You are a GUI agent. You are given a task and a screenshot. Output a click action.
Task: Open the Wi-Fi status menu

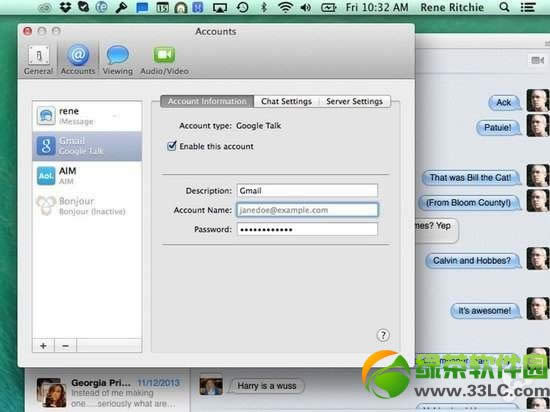coord(286,7)
